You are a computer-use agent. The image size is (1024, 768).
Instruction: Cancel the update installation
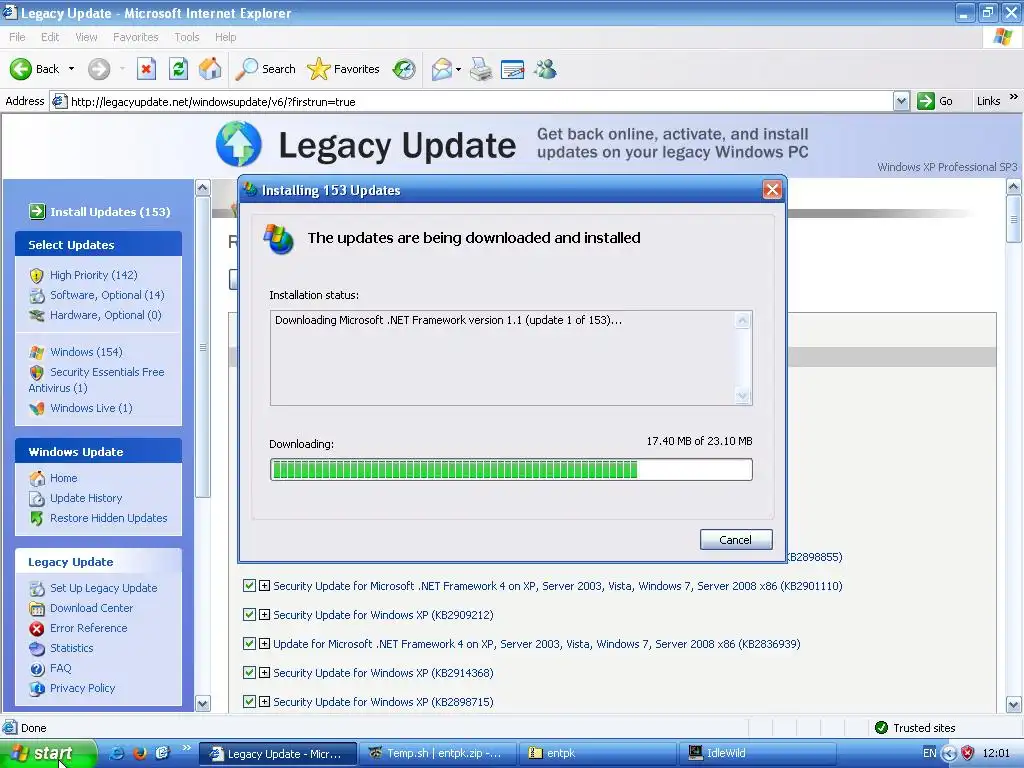click(736, 539)
